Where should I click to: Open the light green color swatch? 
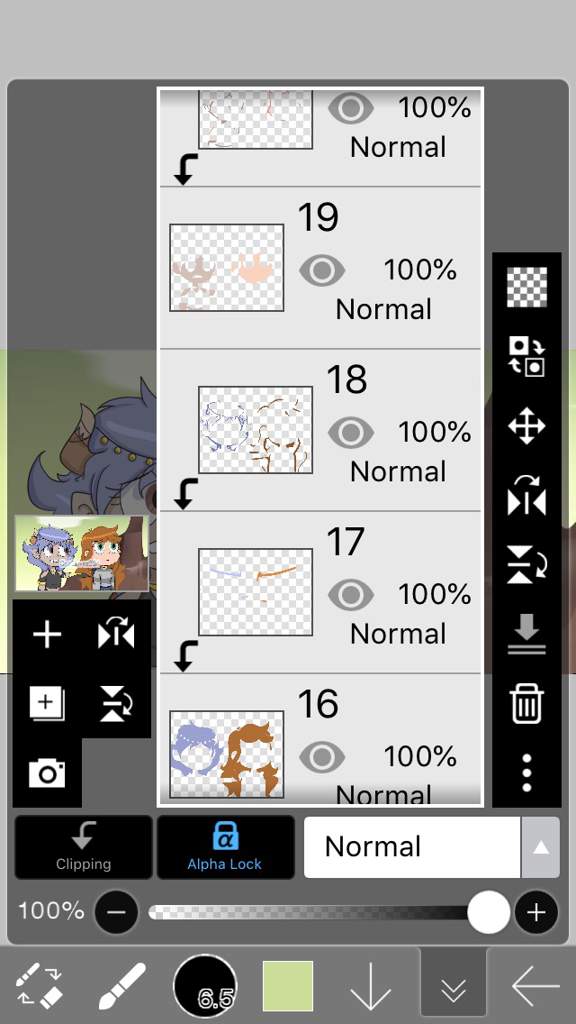click(x=288, y=986)
